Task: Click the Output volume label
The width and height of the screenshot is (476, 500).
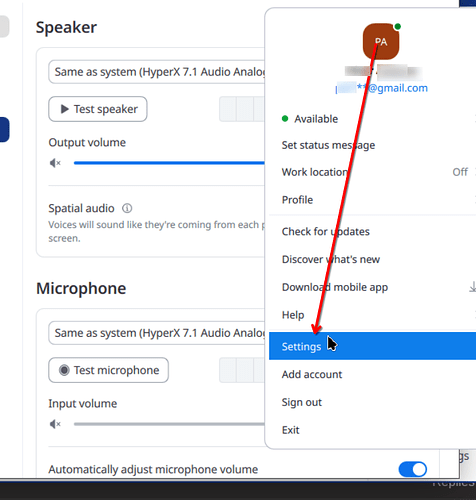Action: click(87, 143)
